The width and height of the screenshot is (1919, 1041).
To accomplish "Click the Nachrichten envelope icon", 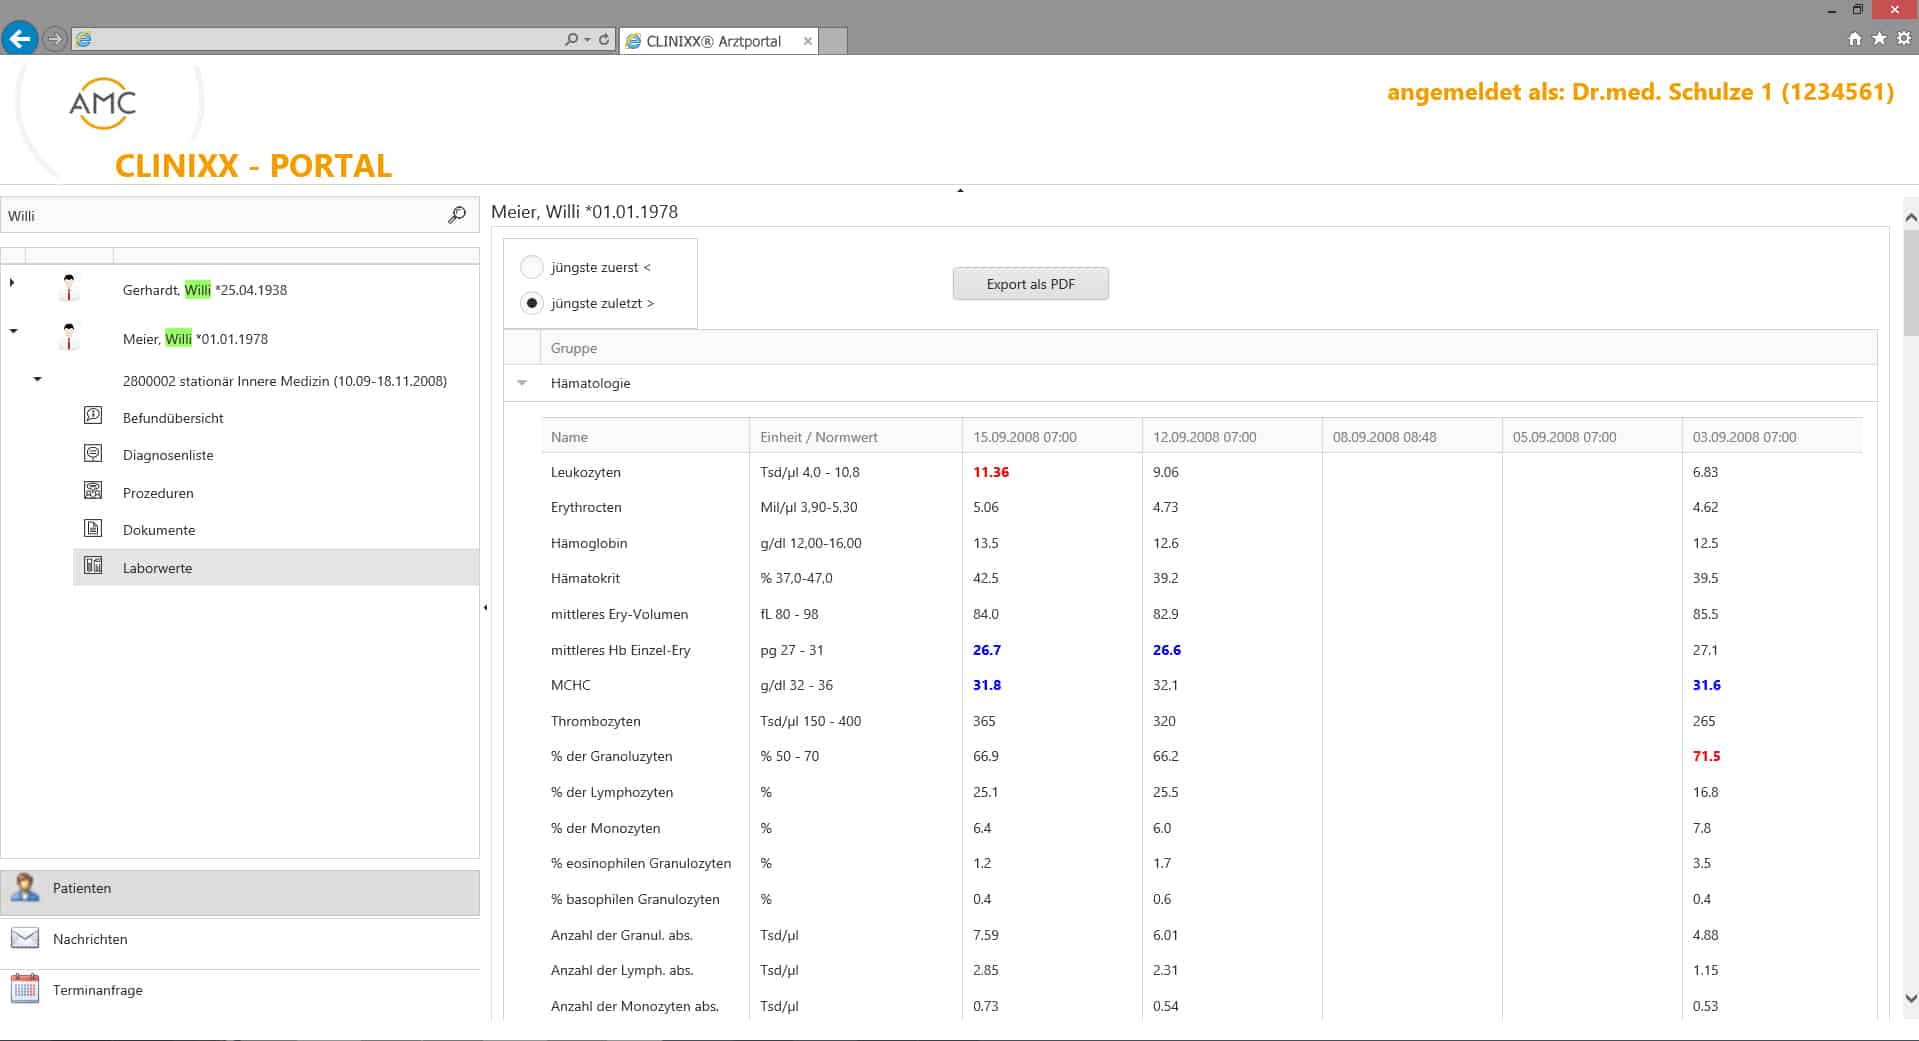I will pyautogui.click(x=25, y=938).
